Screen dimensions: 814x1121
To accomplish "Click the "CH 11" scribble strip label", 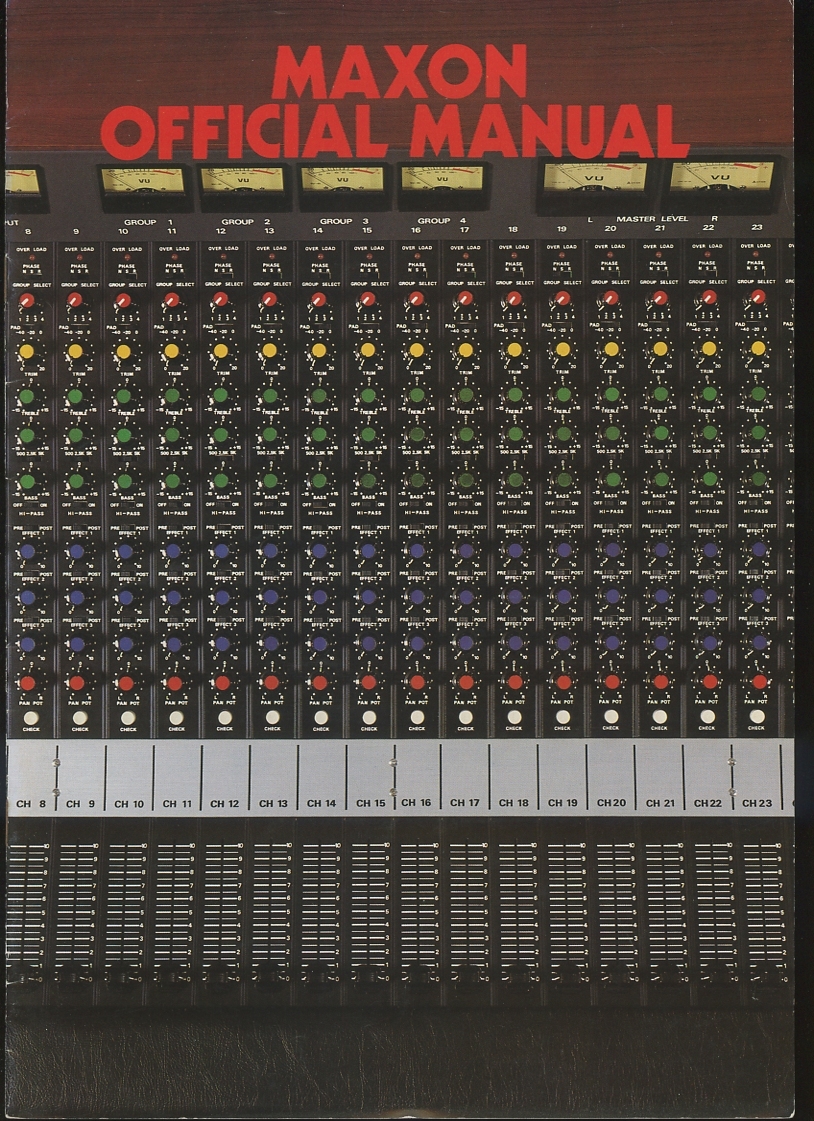I will 177,804.
